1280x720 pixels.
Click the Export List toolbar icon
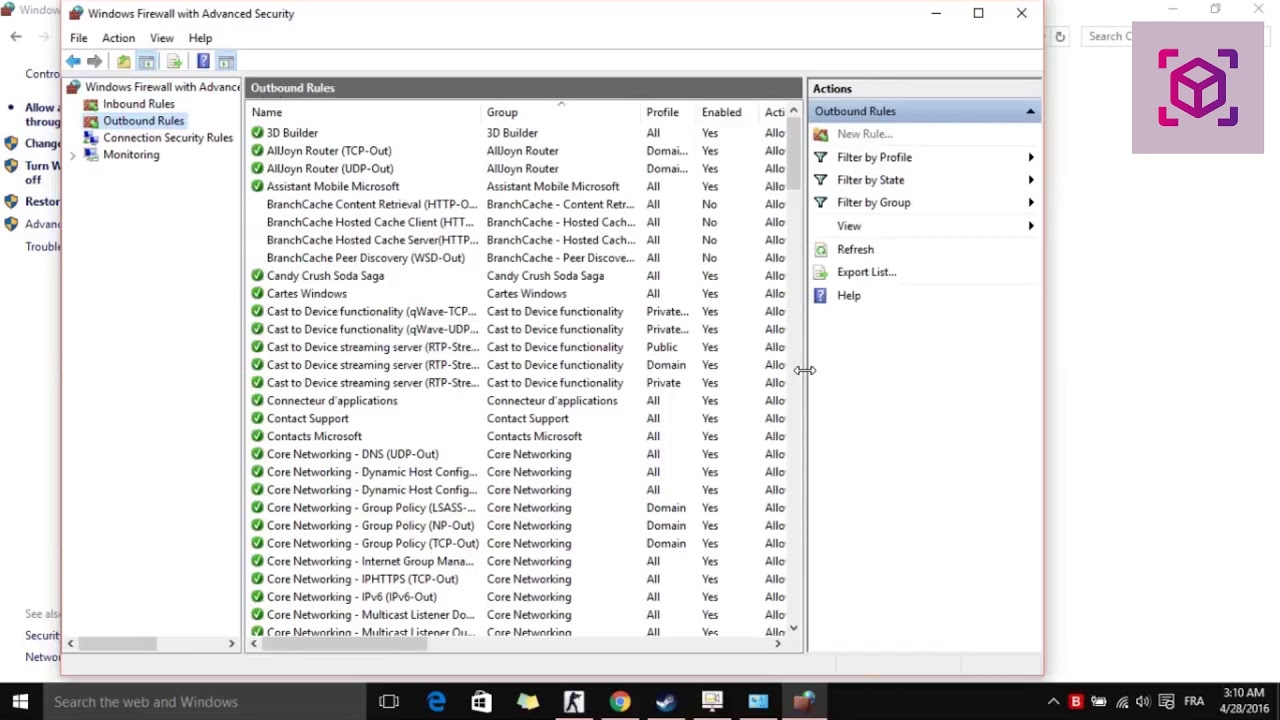click(174, 62)
